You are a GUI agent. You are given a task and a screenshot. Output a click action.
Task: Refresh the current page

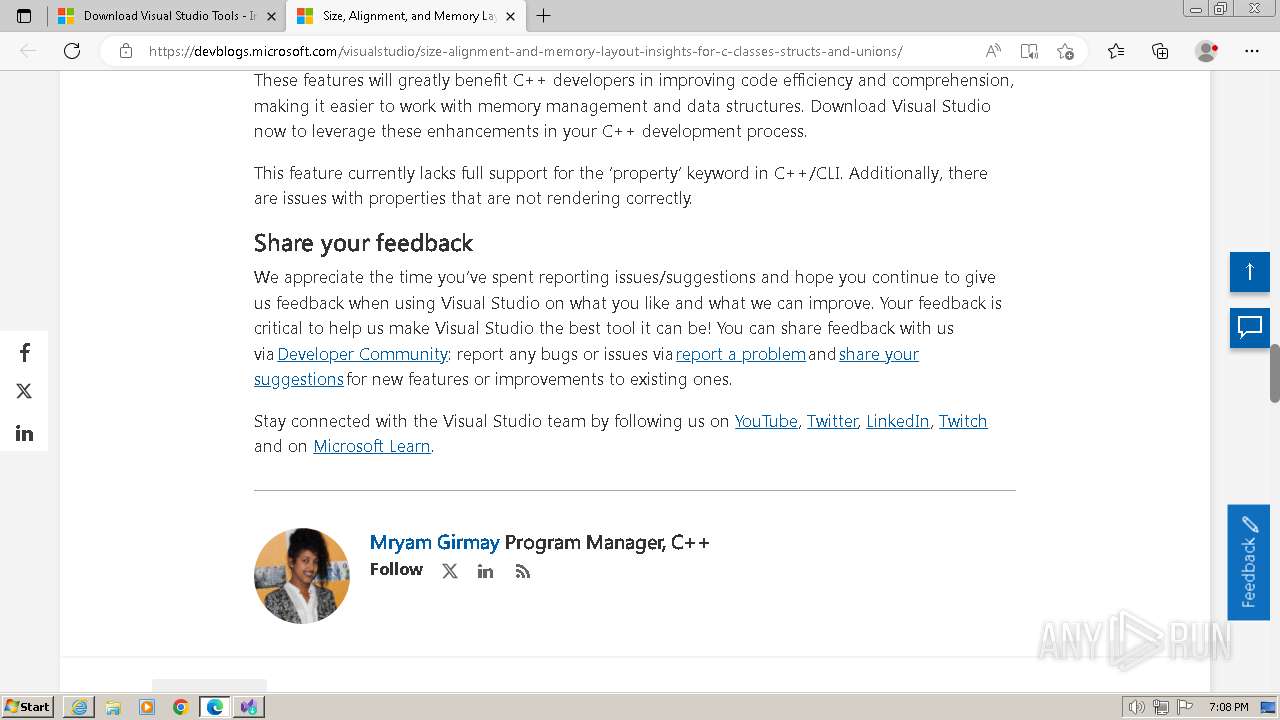(72, 51)
